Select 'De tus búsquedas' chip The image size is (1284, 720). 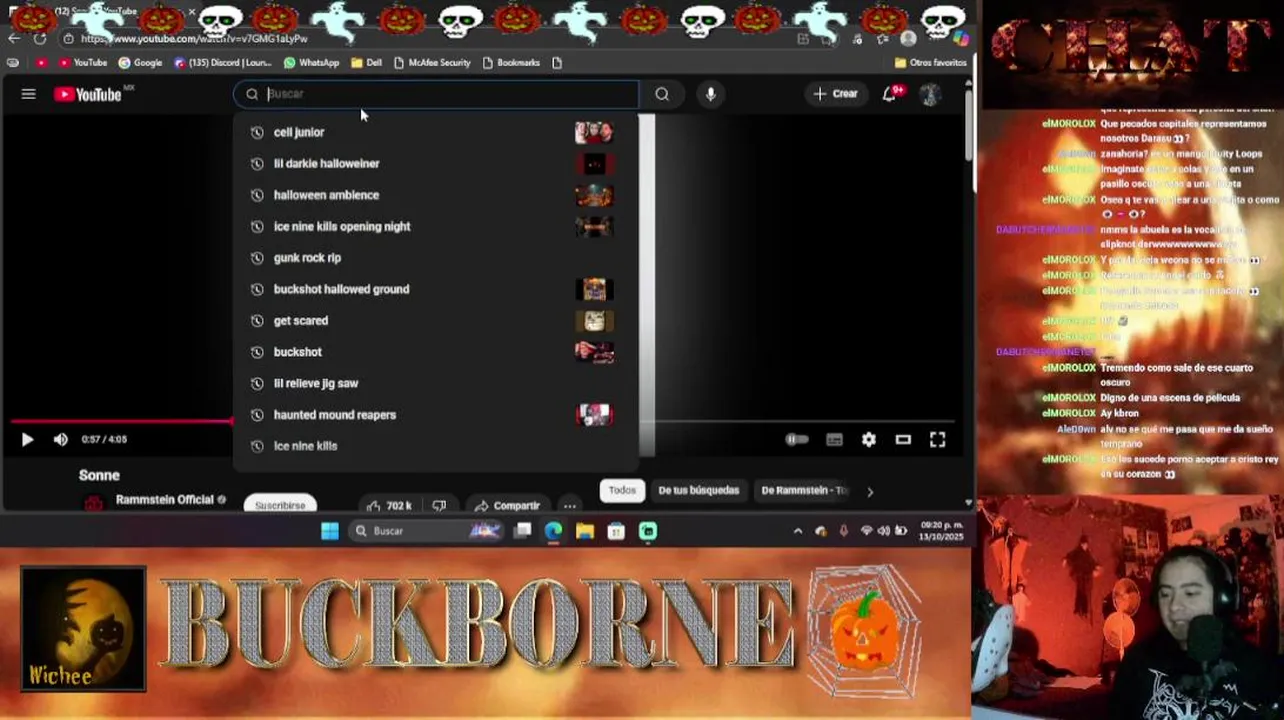[699, 490]
